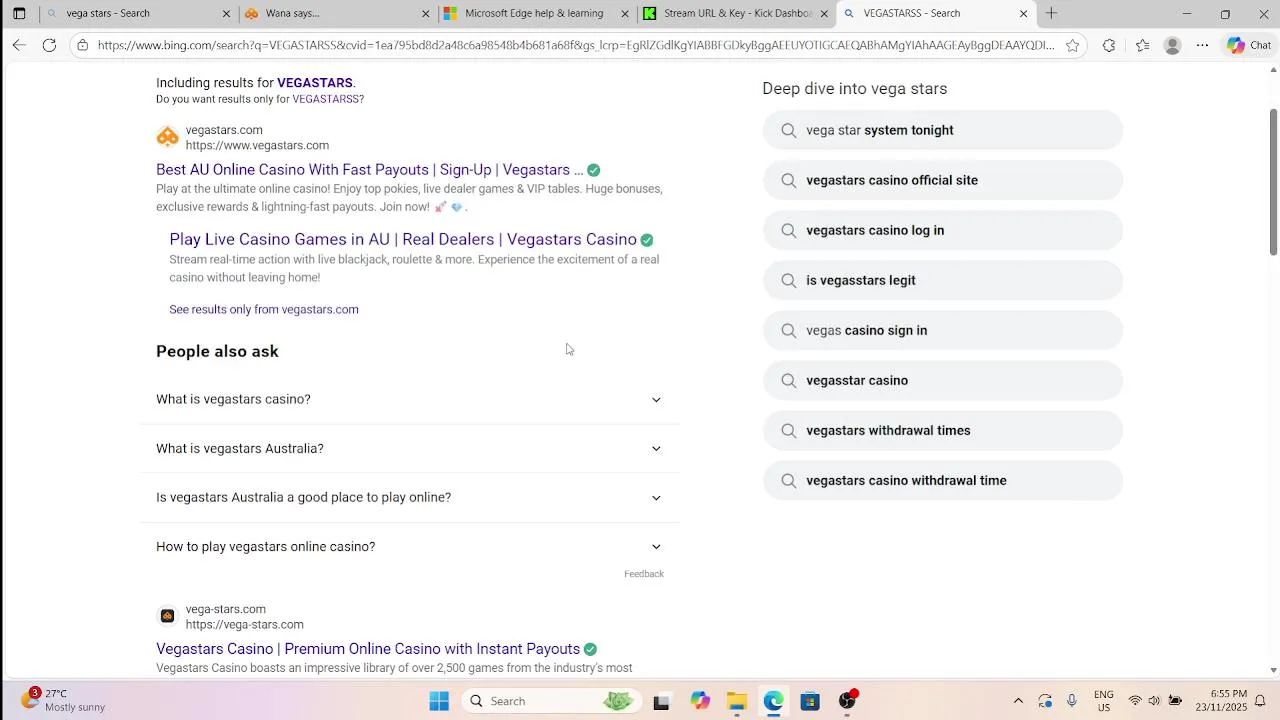Open Copilot Chat sidebar
Viewport: 1280px width, 720px height.
tap(1249, 45)
